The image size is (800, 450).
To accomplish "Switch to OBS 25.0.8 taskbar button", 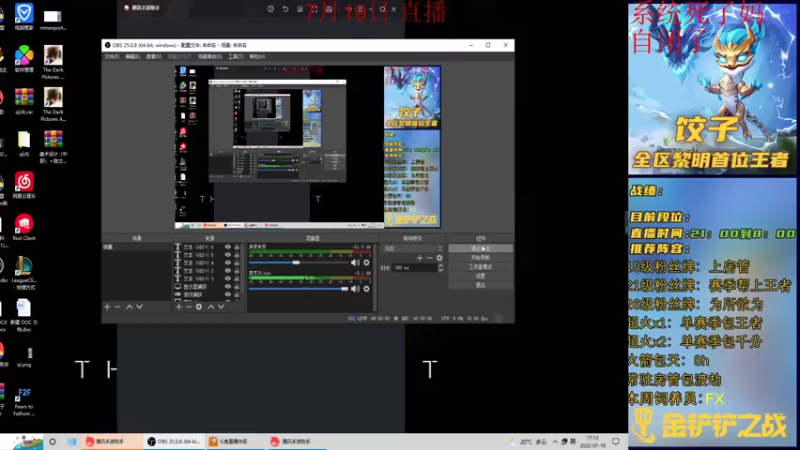I will click(x=173, y=442).
